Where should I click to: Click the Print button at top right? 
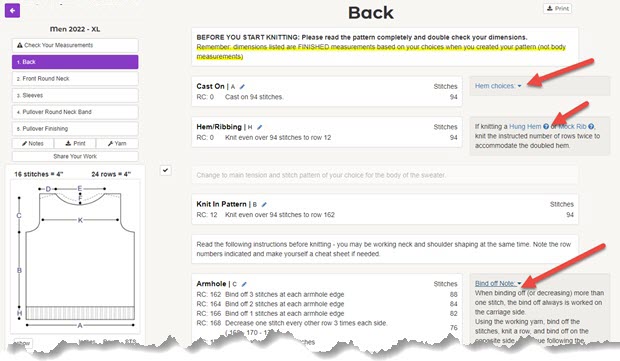(557, 8)
